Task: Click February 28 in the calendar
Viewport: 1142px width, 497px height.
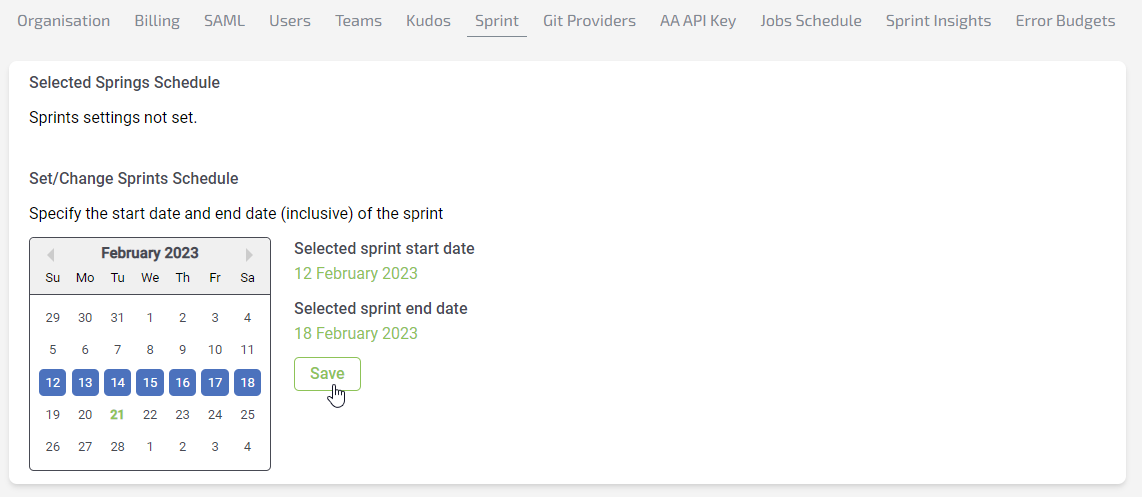Action: [118, 447]
